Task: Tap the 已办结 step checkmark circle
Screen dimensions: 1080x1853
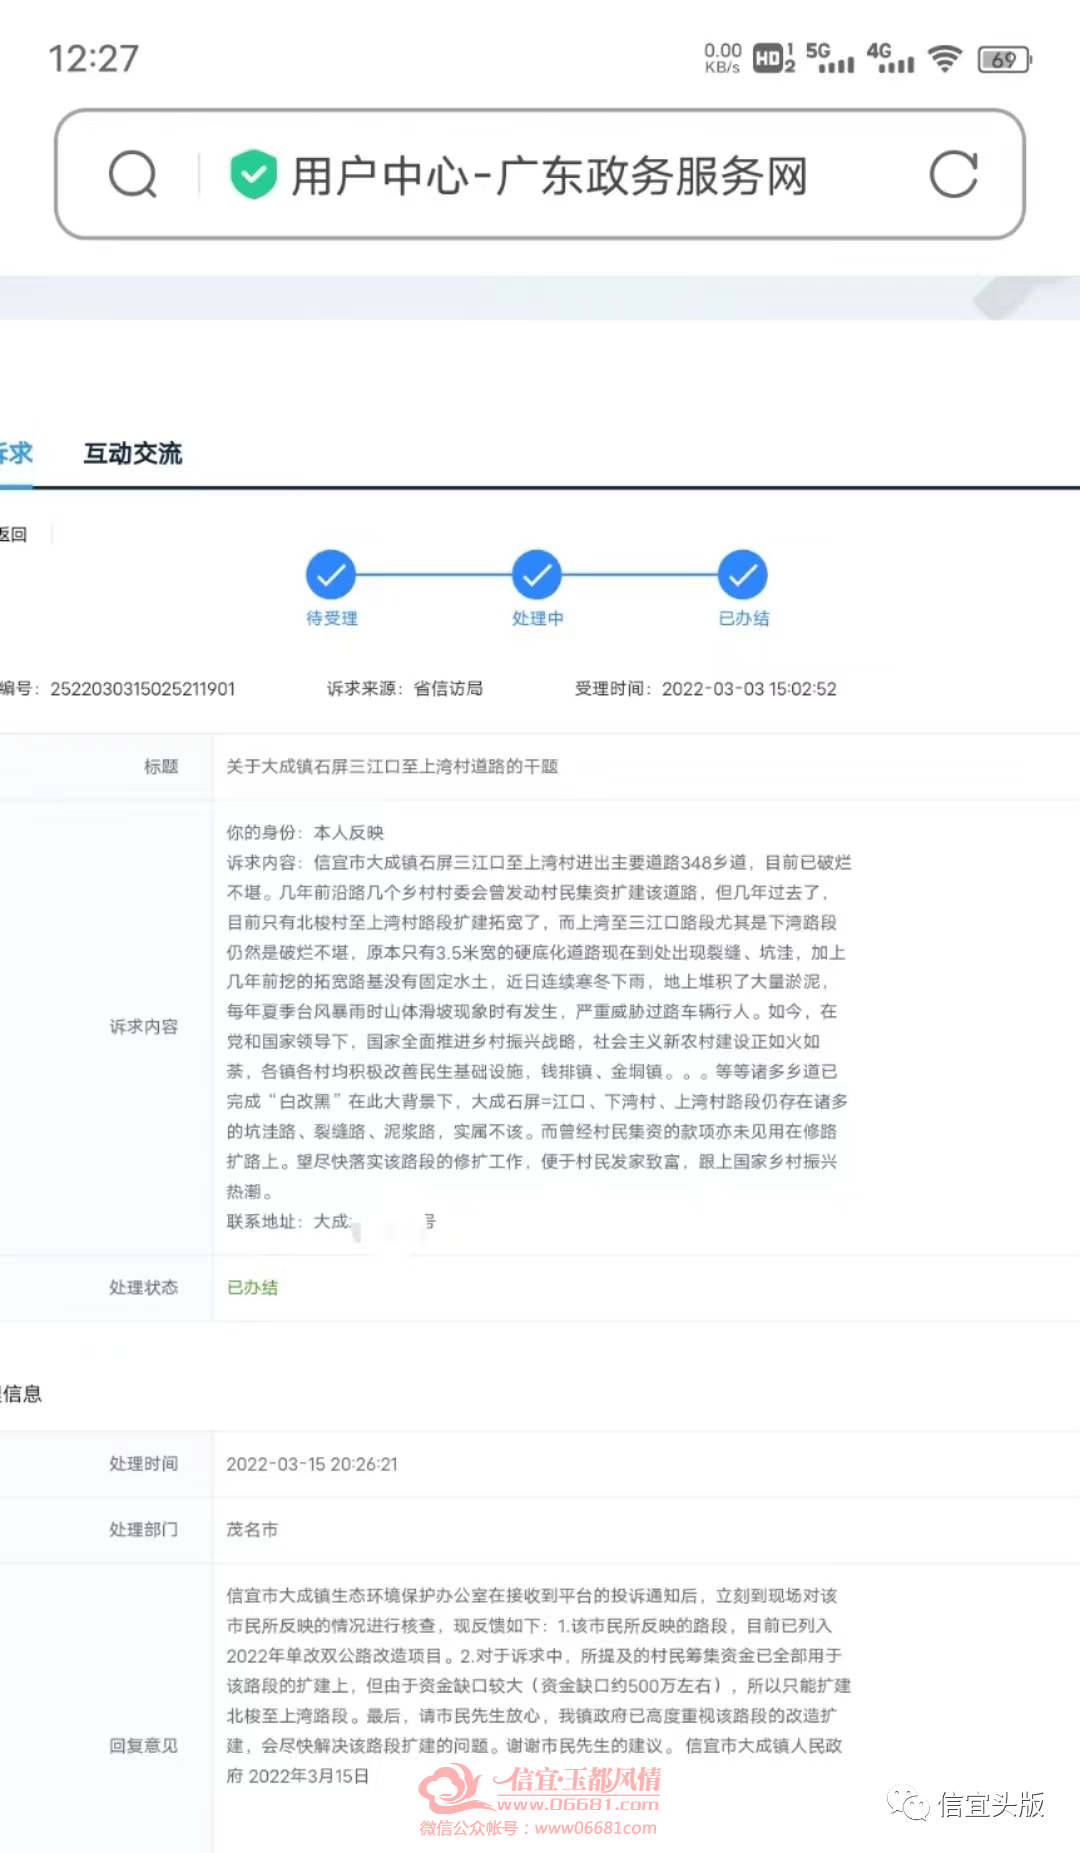Action: 743,575
